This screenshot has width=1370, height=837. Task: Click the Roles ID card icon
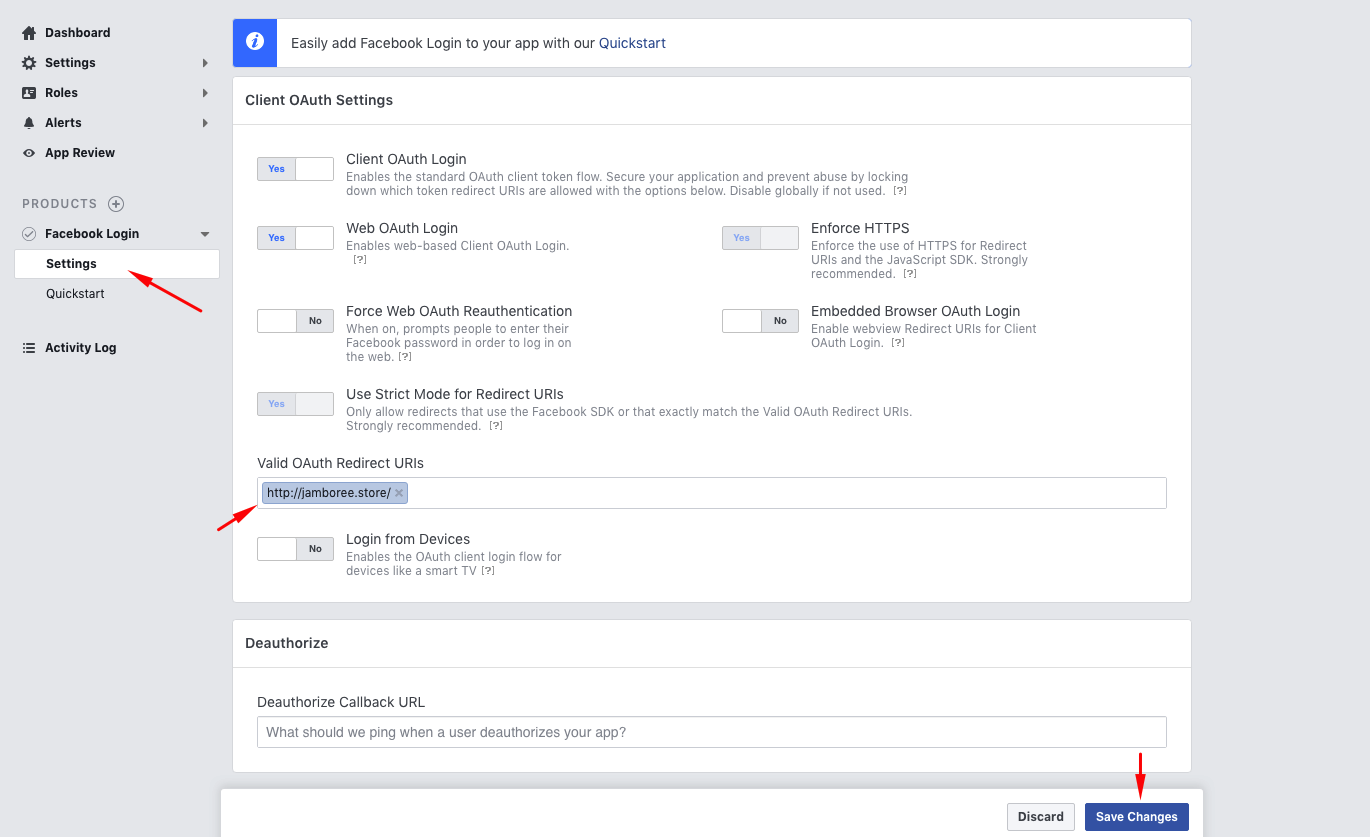(29, 93)
